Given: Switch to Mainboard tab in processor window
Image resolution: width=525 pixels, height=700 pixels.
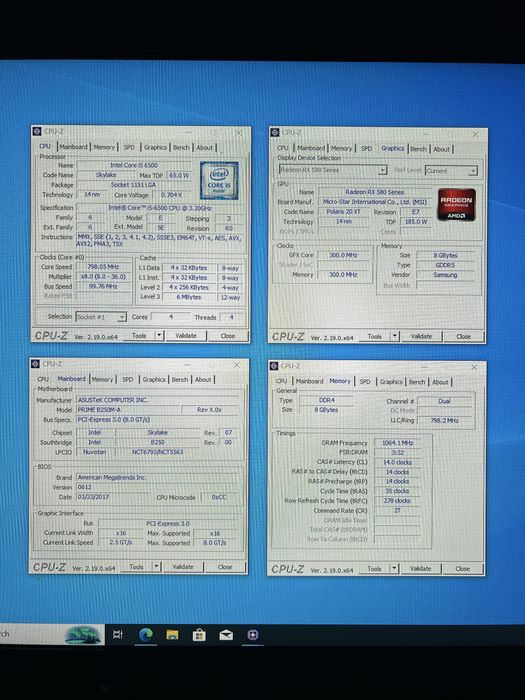Looking at the screenshot, I should coord(73,147).
